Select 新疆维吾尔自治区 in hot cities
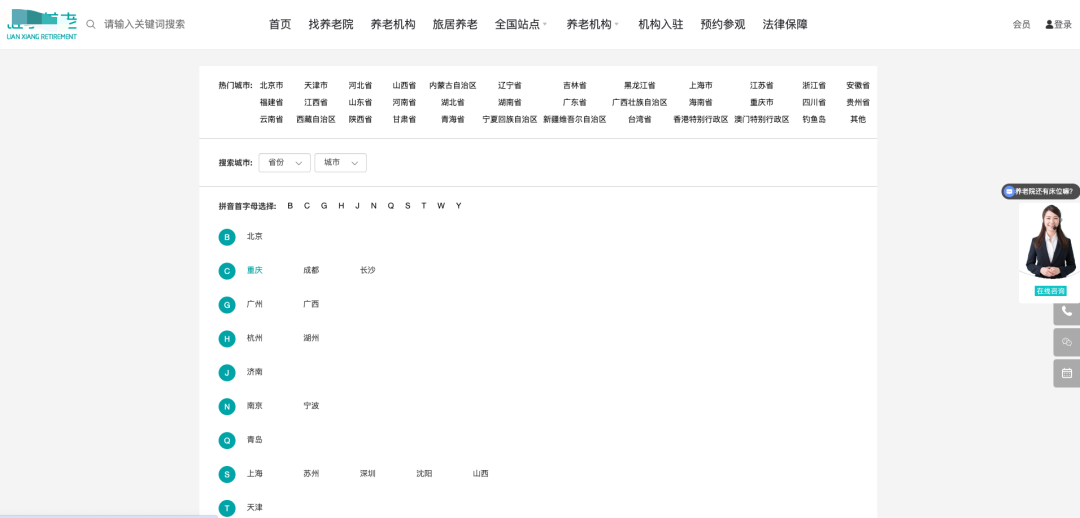This screenshot has height=518, width=1080. (x=574, y=119)
